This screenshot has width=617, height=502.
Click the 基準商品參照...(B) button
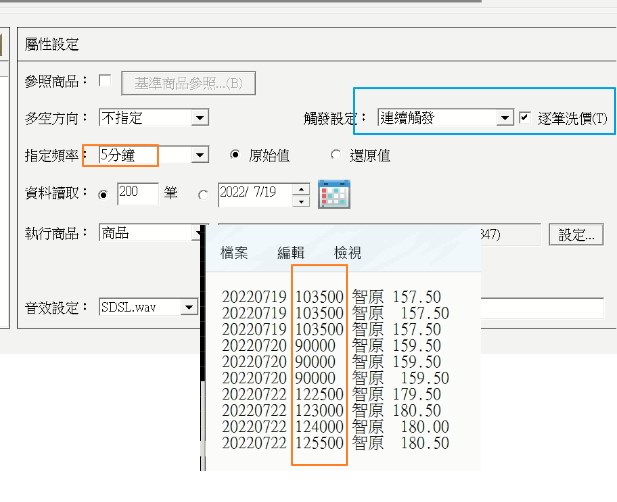pyautogui.click(x=188, y=83)
